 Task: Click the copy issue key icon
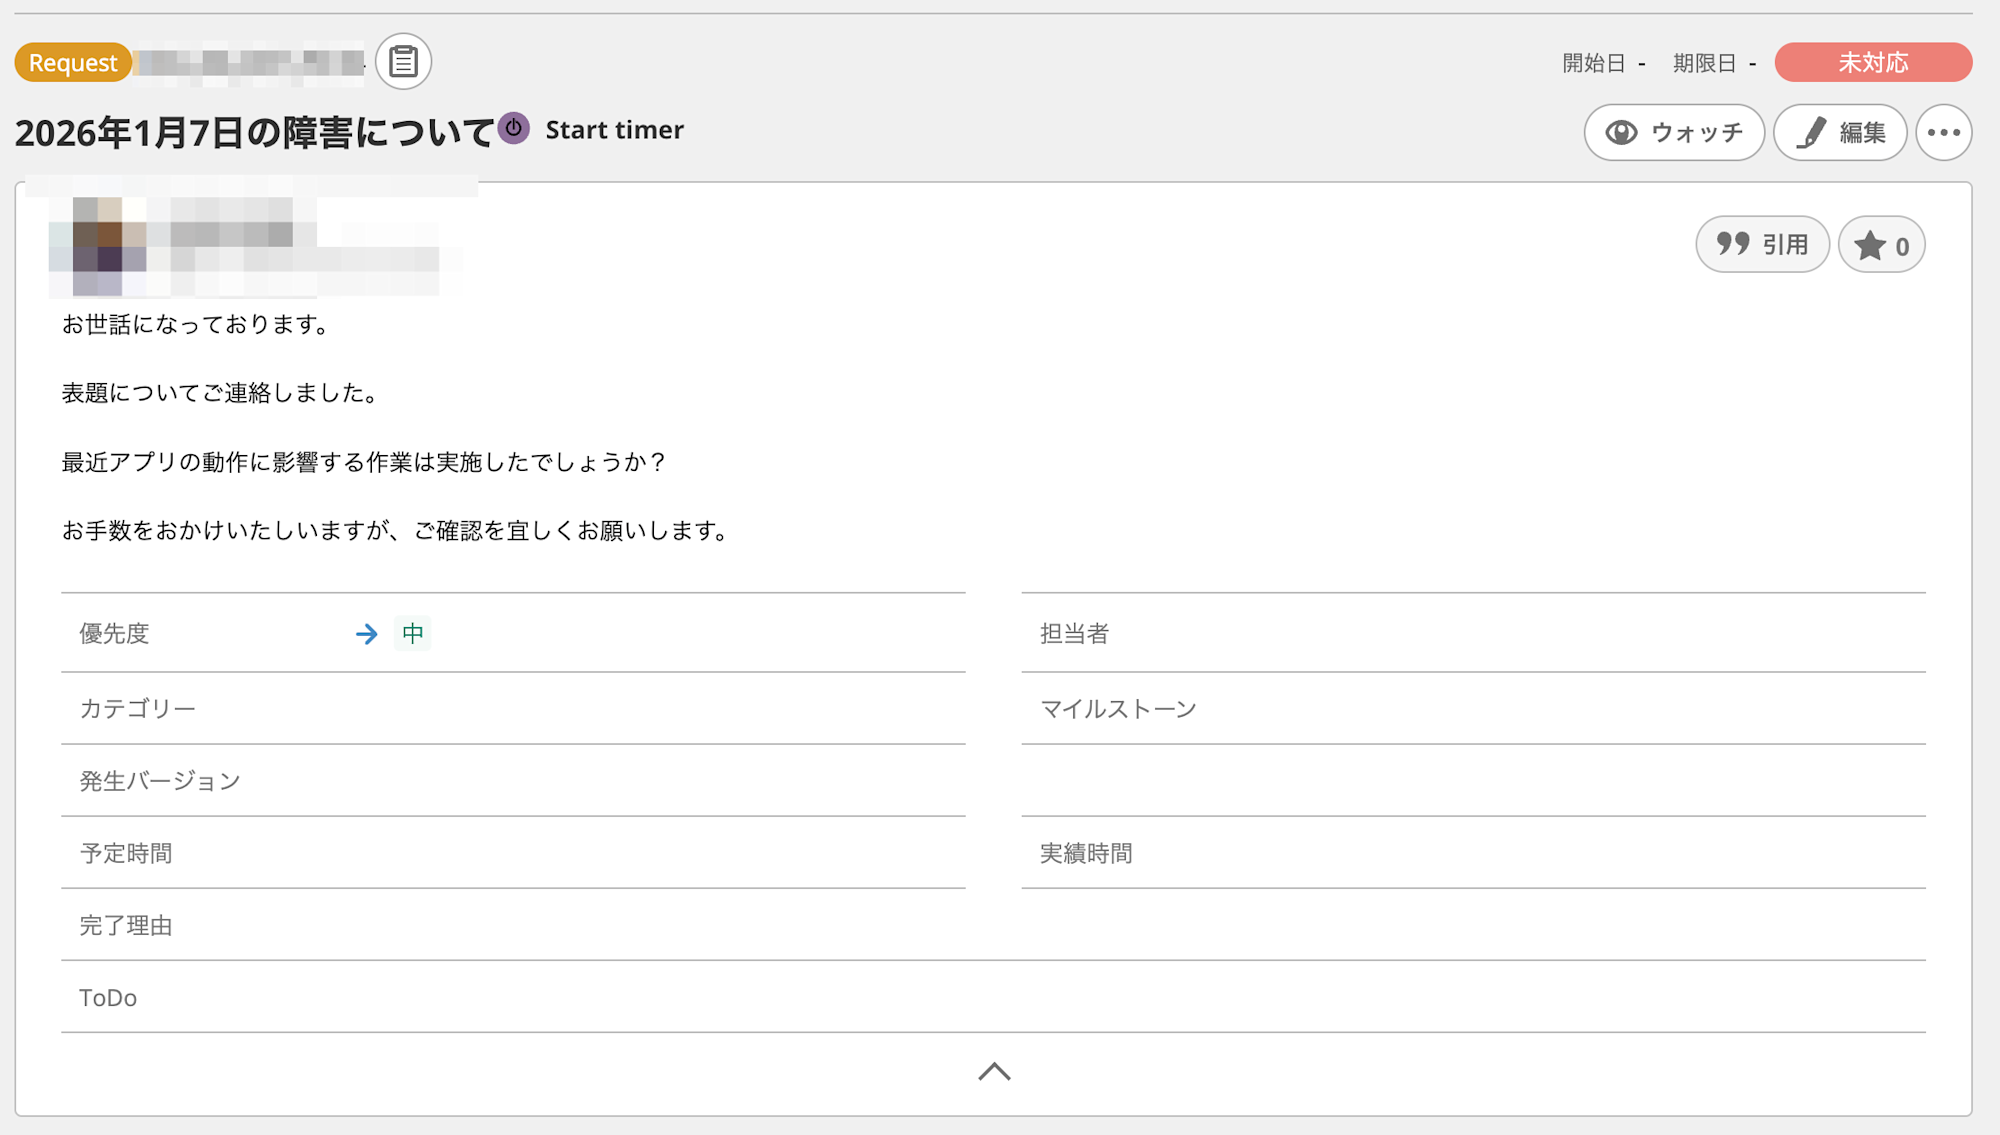point(403,61)
